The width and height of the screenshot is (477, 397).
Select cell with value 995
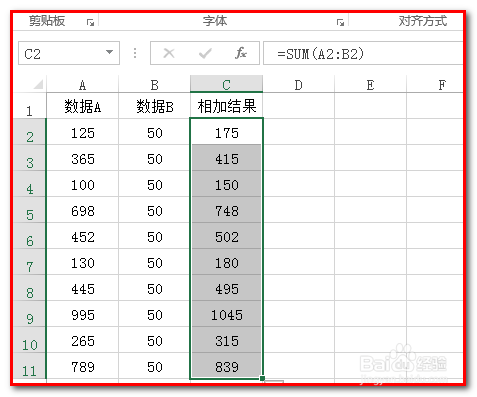tap(82, 314)
